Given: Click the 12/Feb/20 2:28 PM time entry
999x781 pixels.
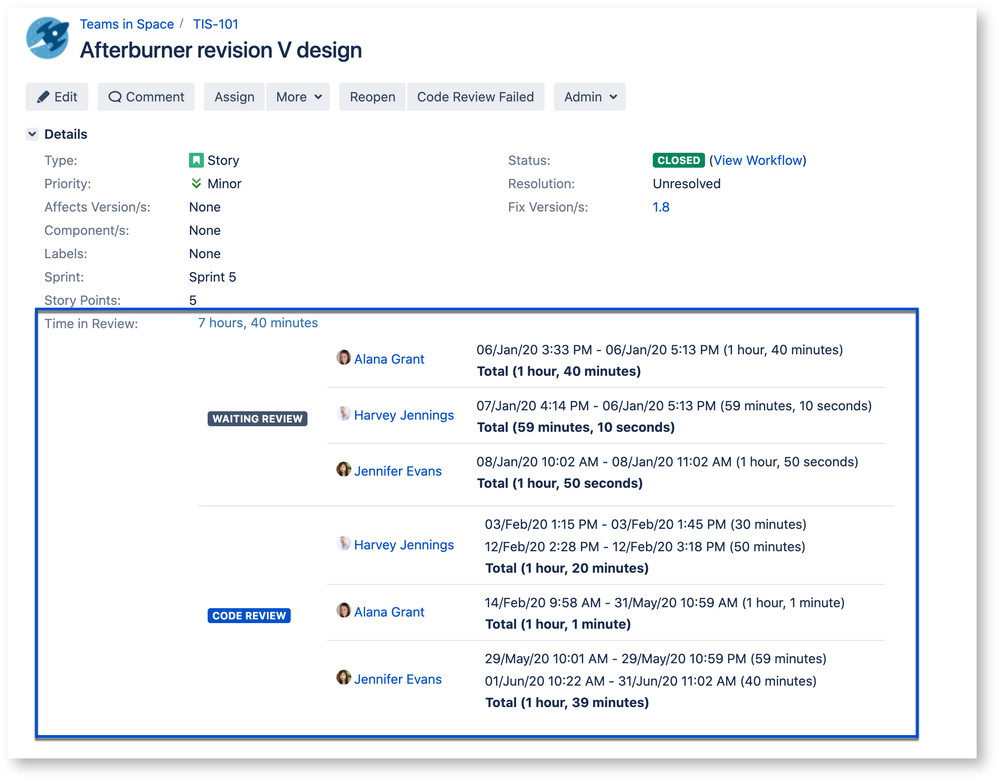Looking at the screenshot, I should coord(645,547).
